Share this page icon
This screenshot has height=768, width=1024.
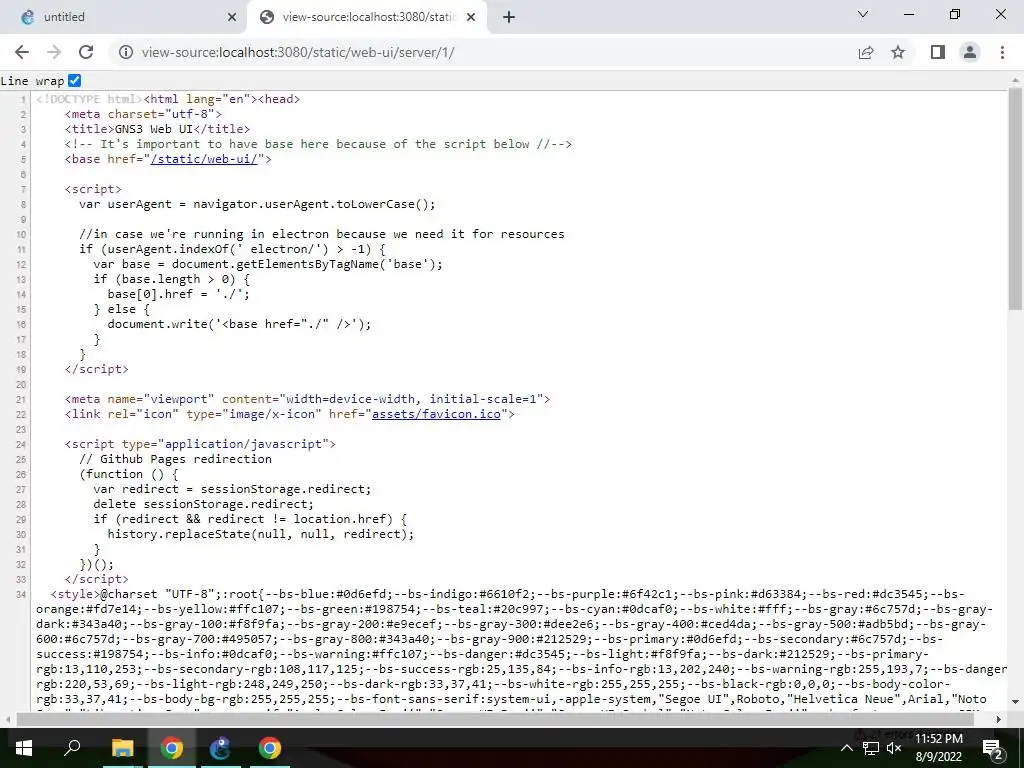pos(866,52)
